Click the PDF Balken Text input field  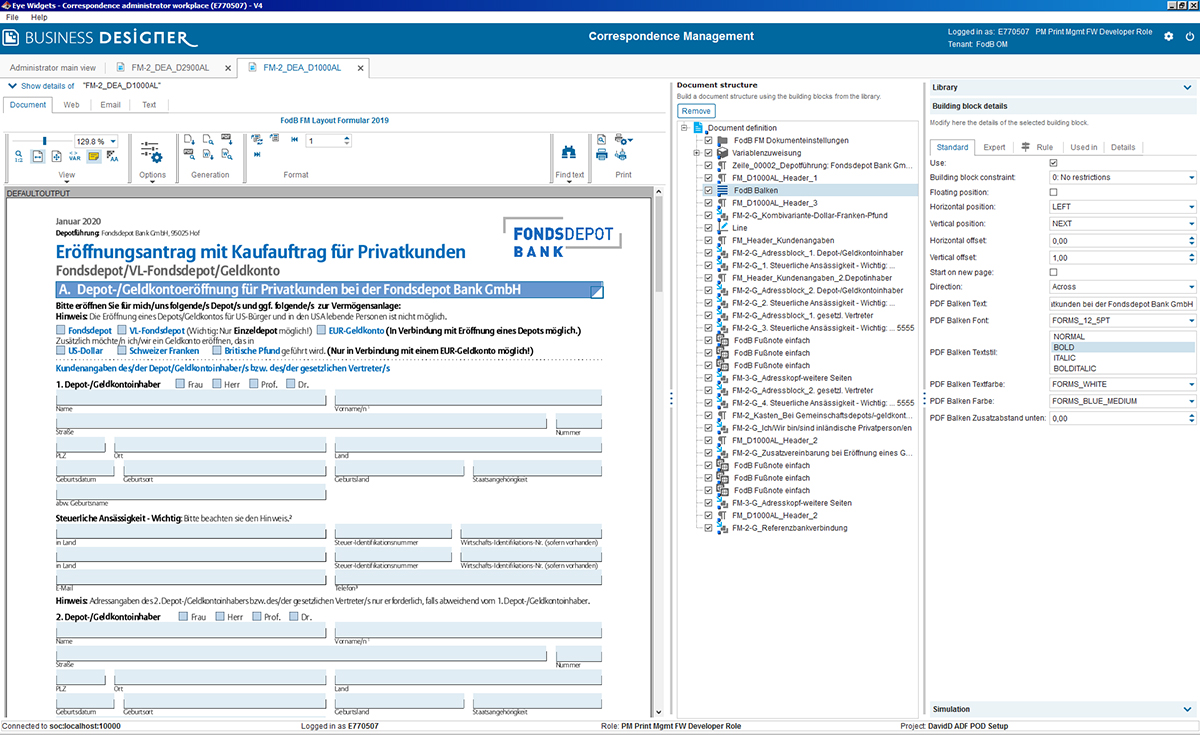click(x=1122, y=303)
